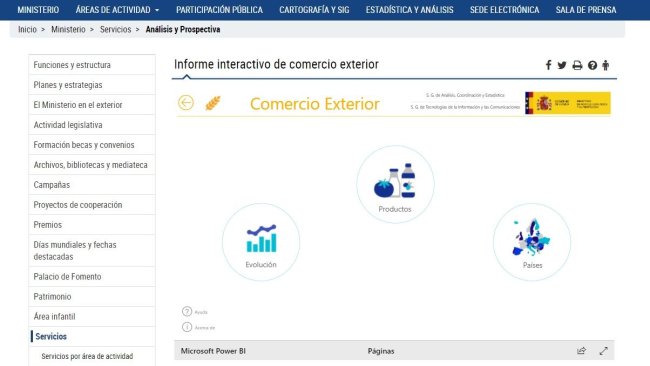Open Planes y estrategias sidebar link
650x366 pixels.
coord(92,85)
